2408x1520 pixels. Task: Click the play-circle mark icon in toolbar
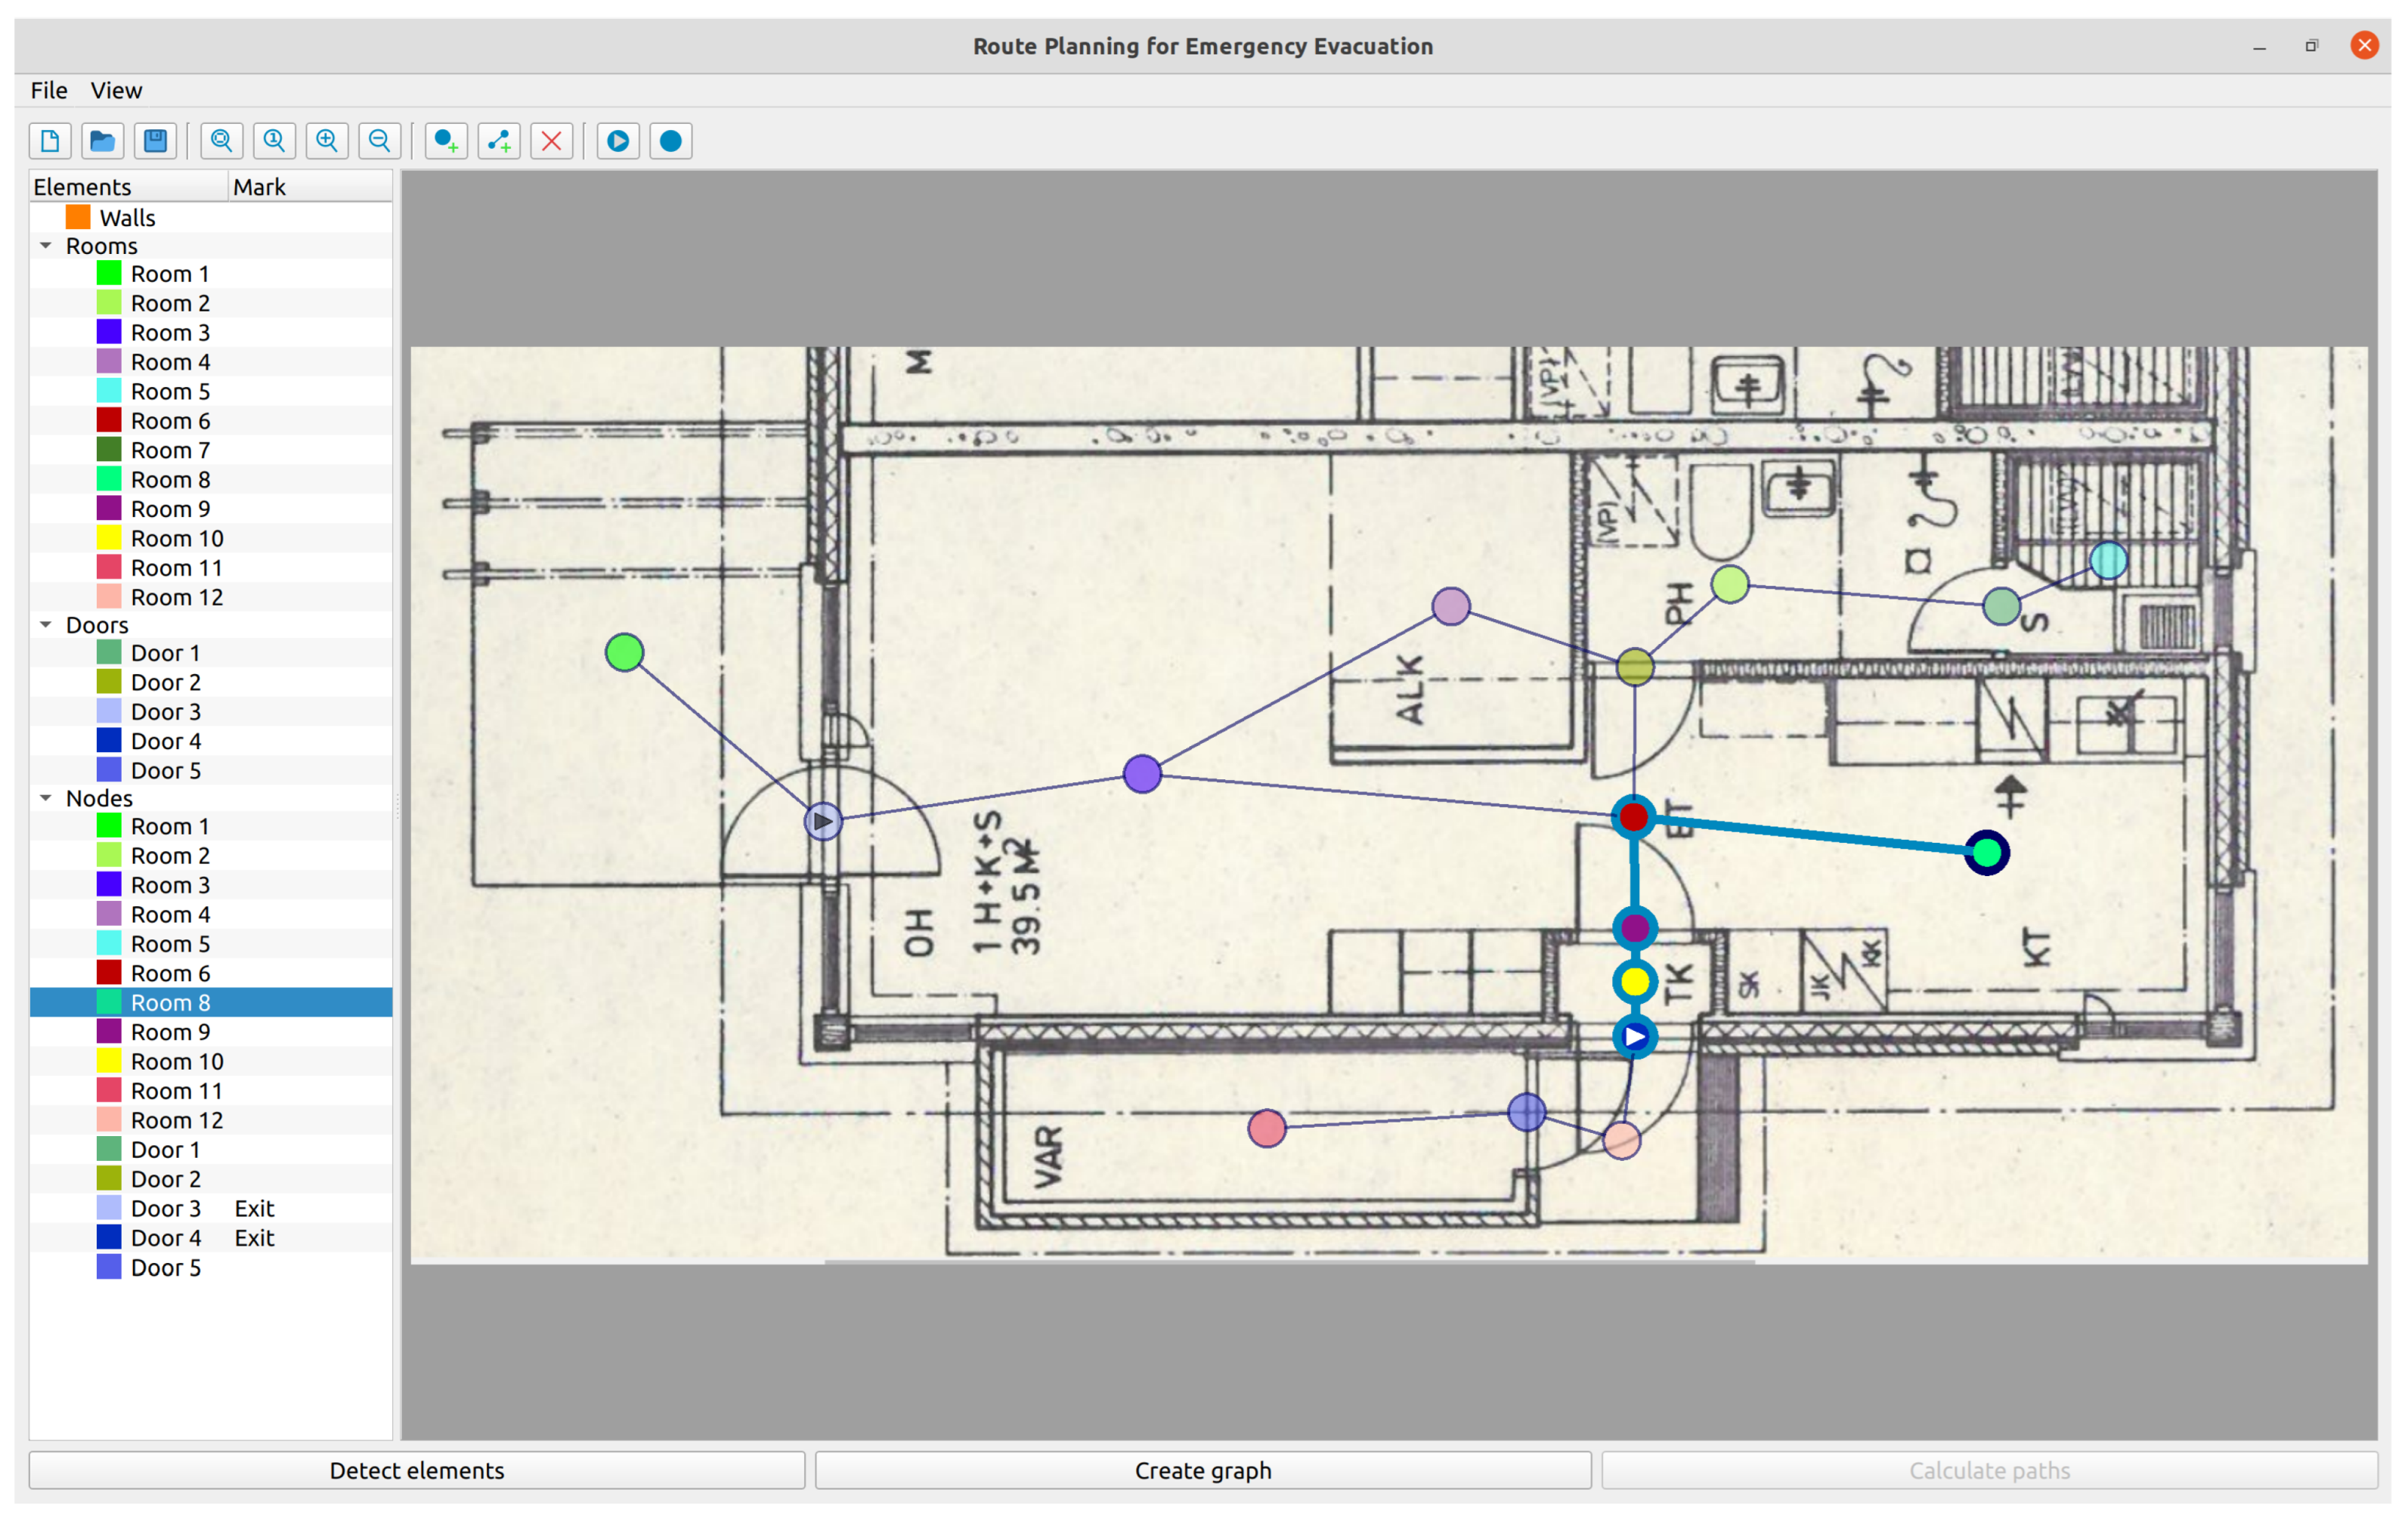click(618, 141)
